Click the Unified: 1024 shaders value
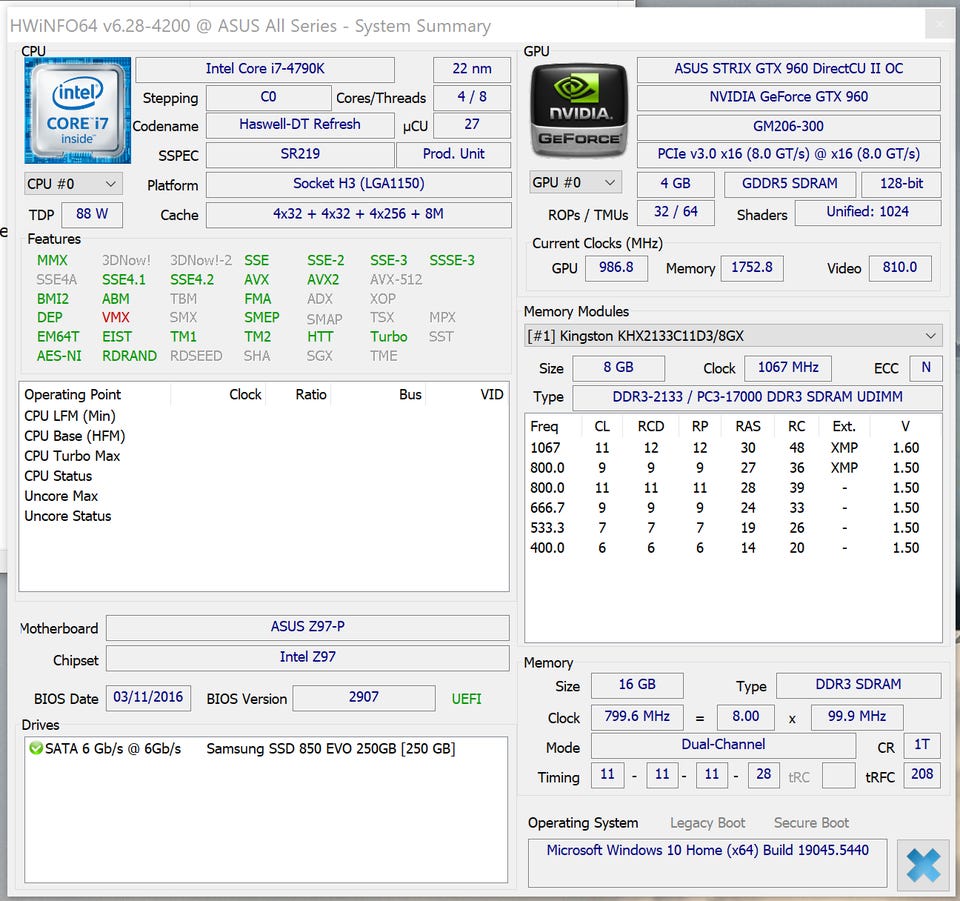960x901 pixels. 868,212
